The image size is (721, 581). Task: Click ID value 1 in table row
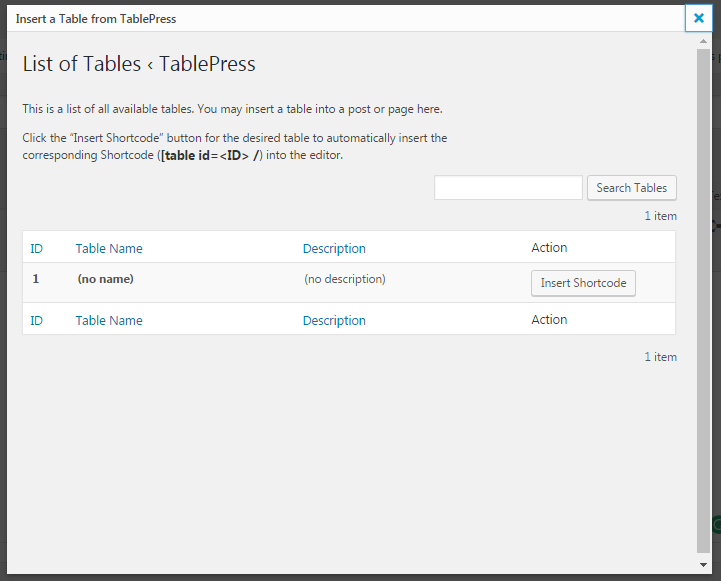pyautogui.click(x=36, y=279)
